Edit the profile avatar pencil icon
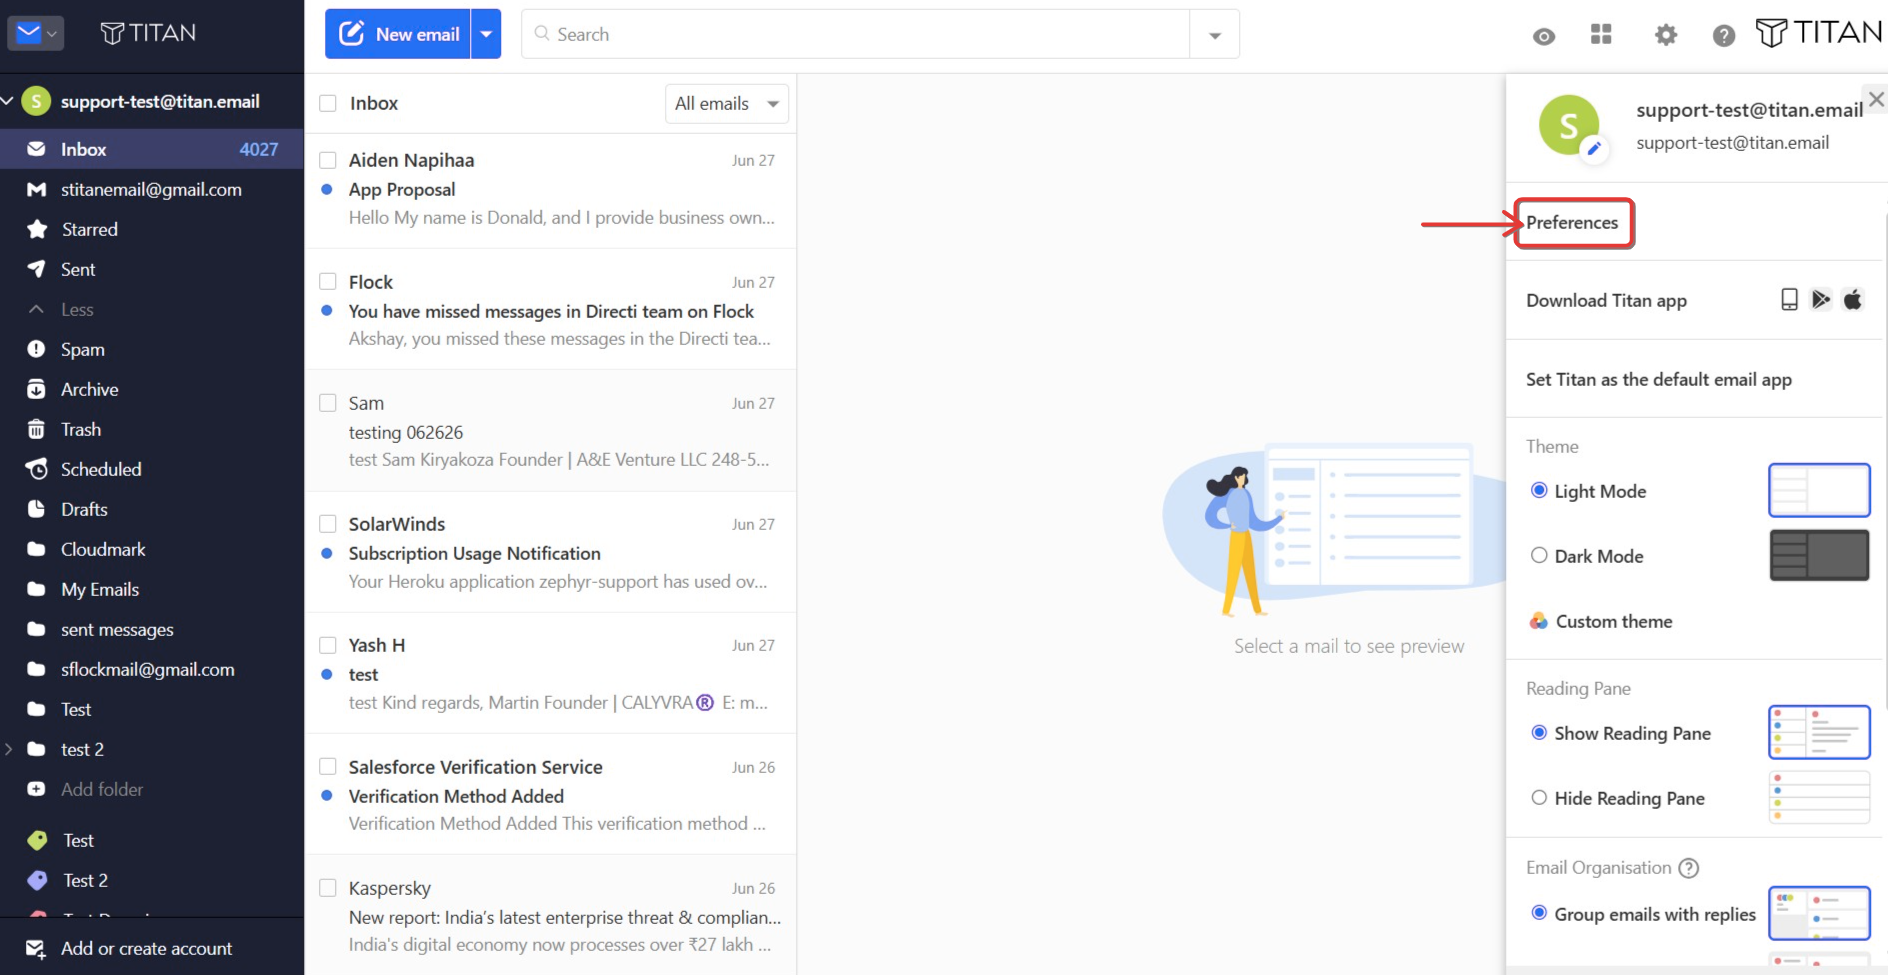The width and height of the screenshot is (1888, 975). pyautogui.click(x=1594, y=149)
